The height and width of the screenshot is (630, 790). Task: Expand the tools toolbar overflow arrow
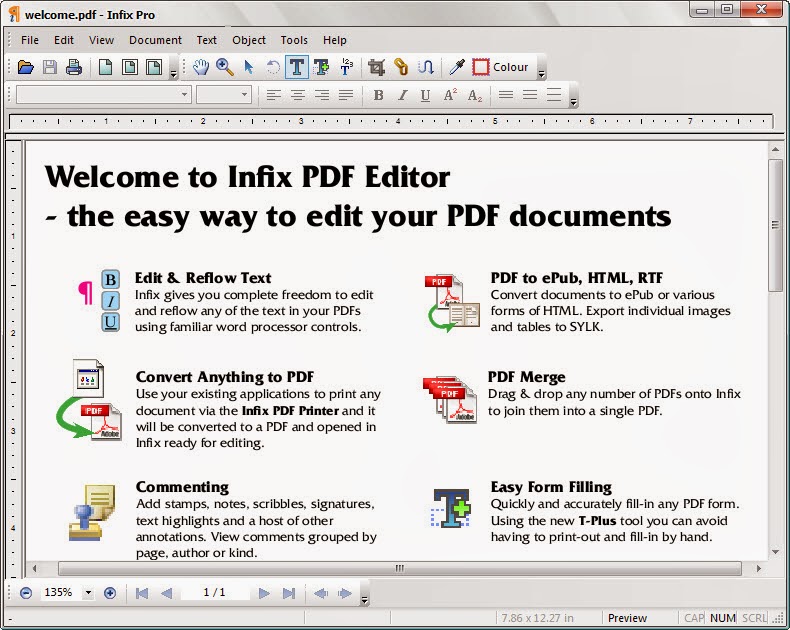[542, 74]
